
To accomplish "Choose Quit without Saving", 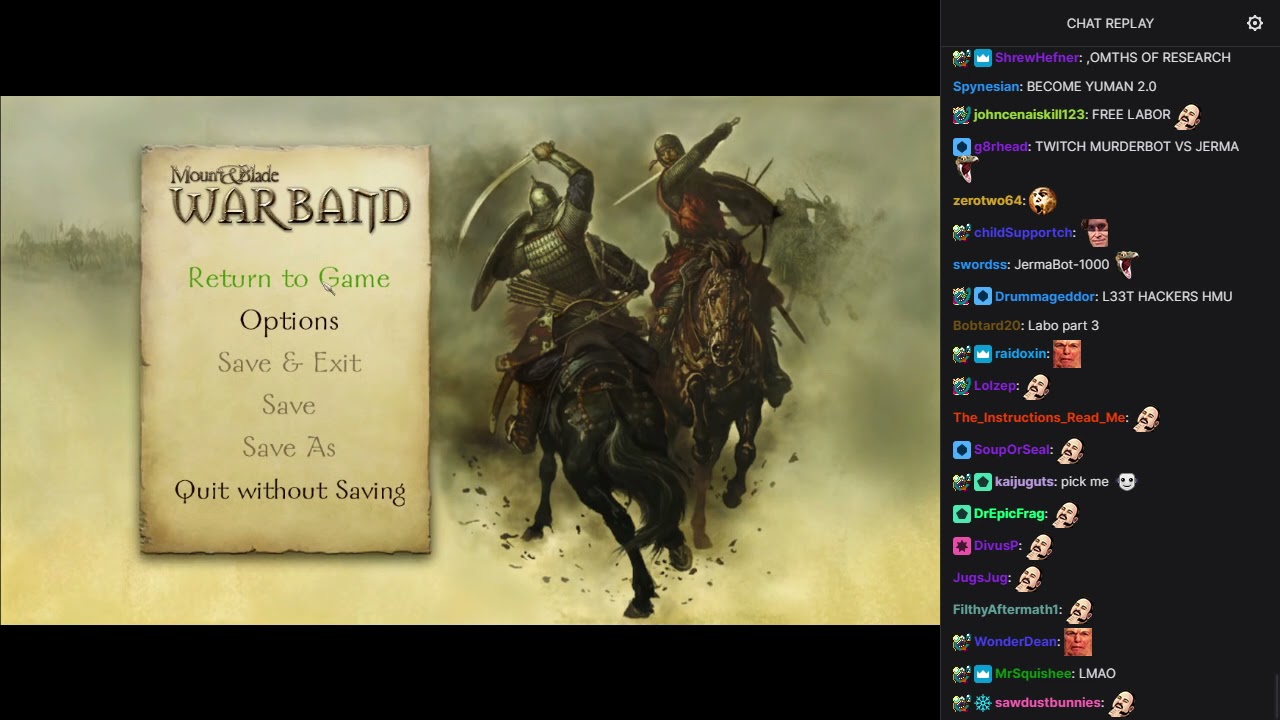I will point(289,490).
